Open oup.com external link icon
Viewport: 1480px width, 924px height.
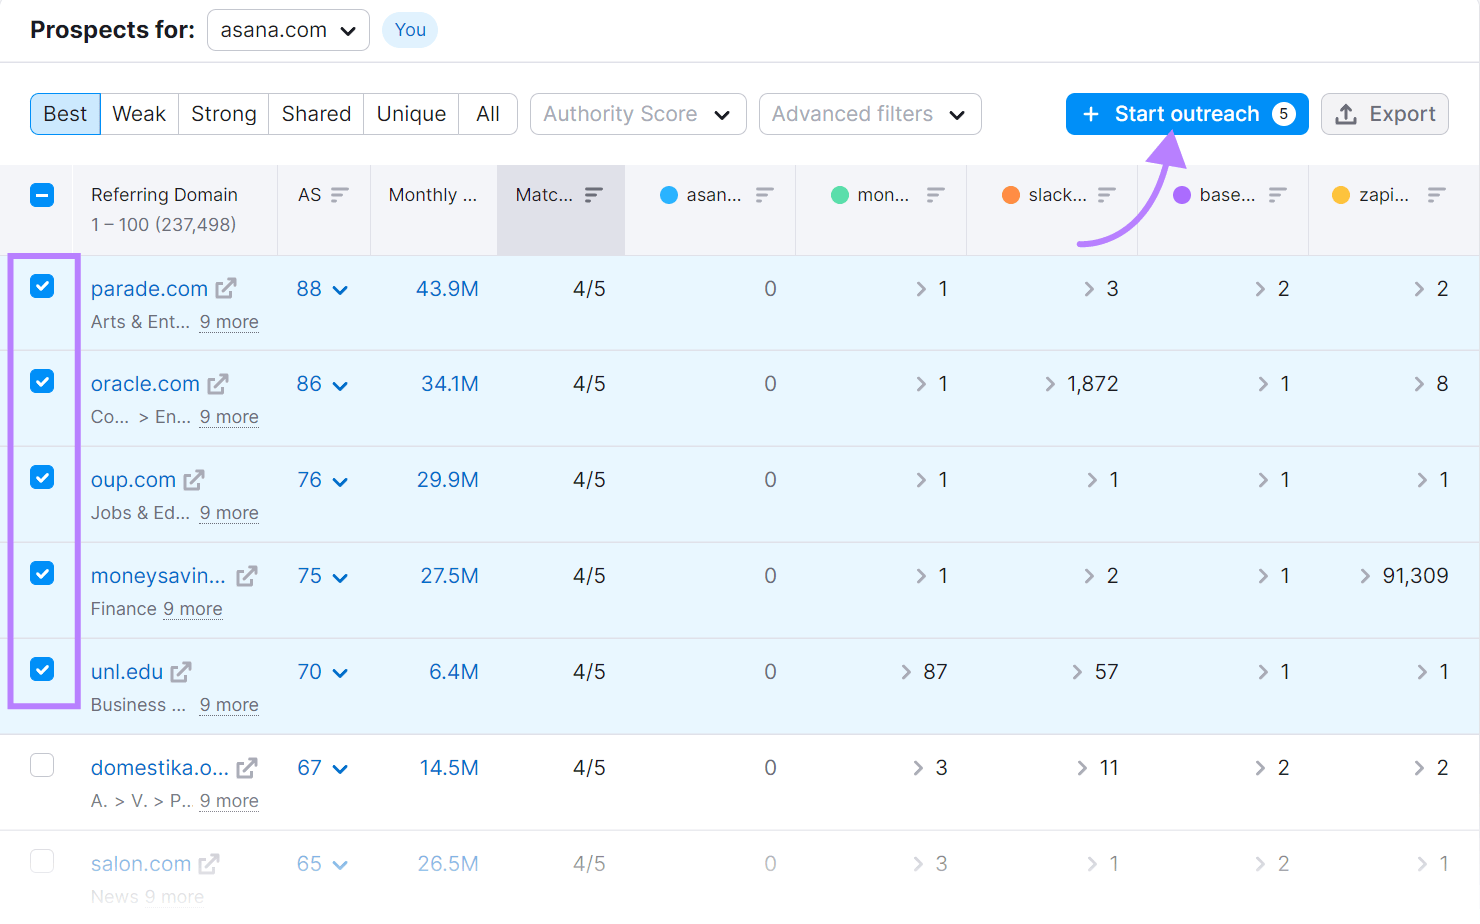(194, 480)
